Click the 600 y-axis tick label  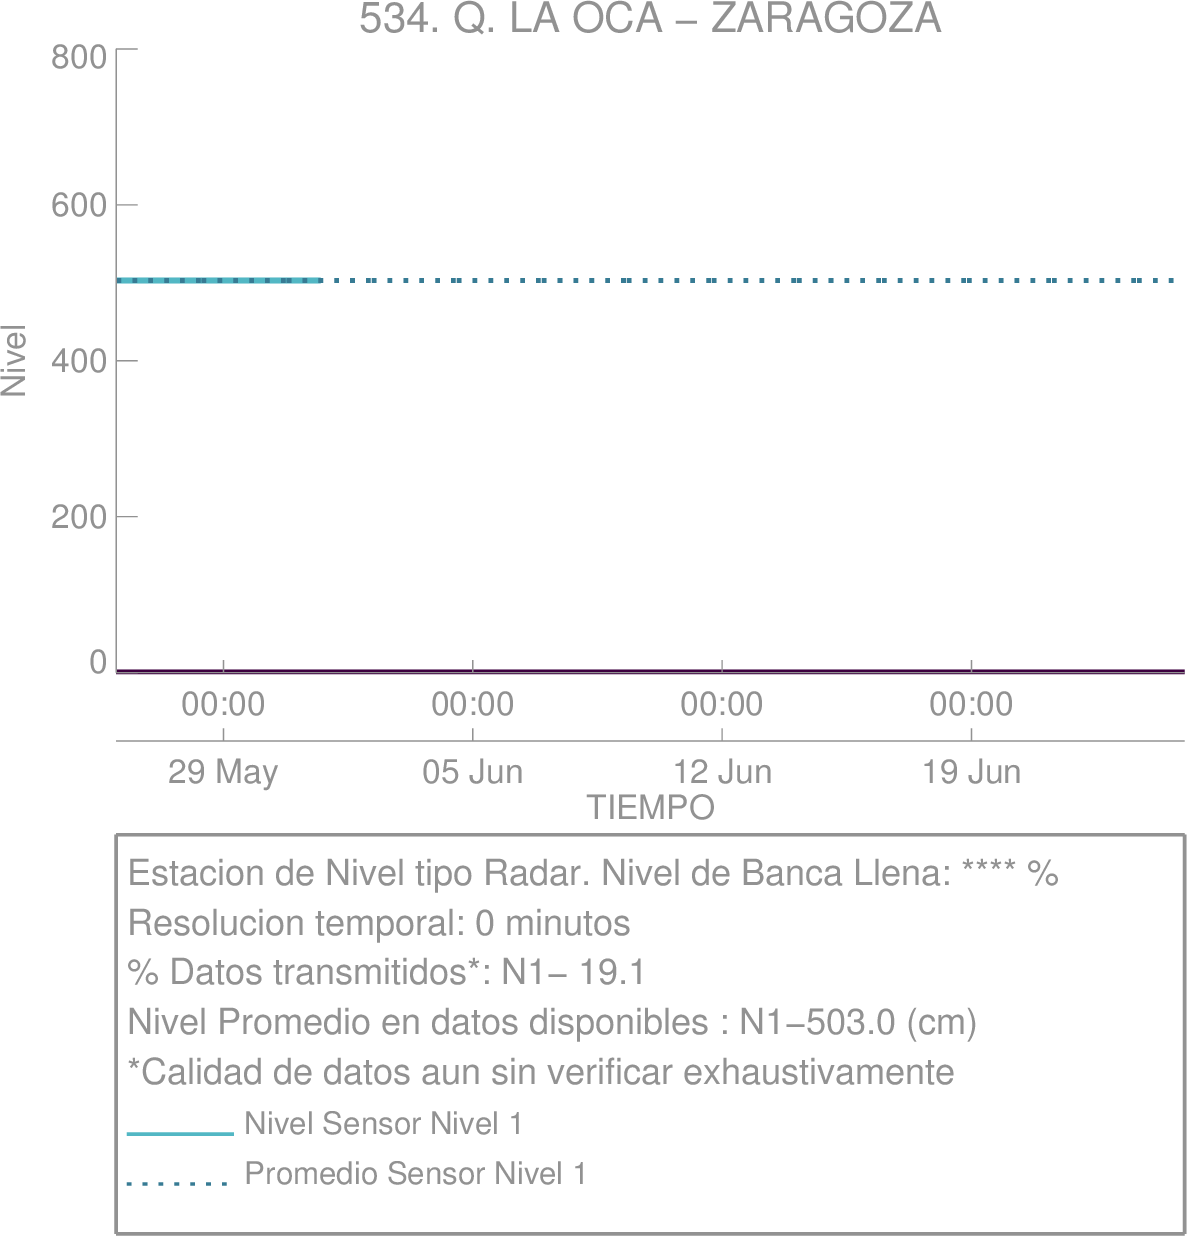(79, 205)
